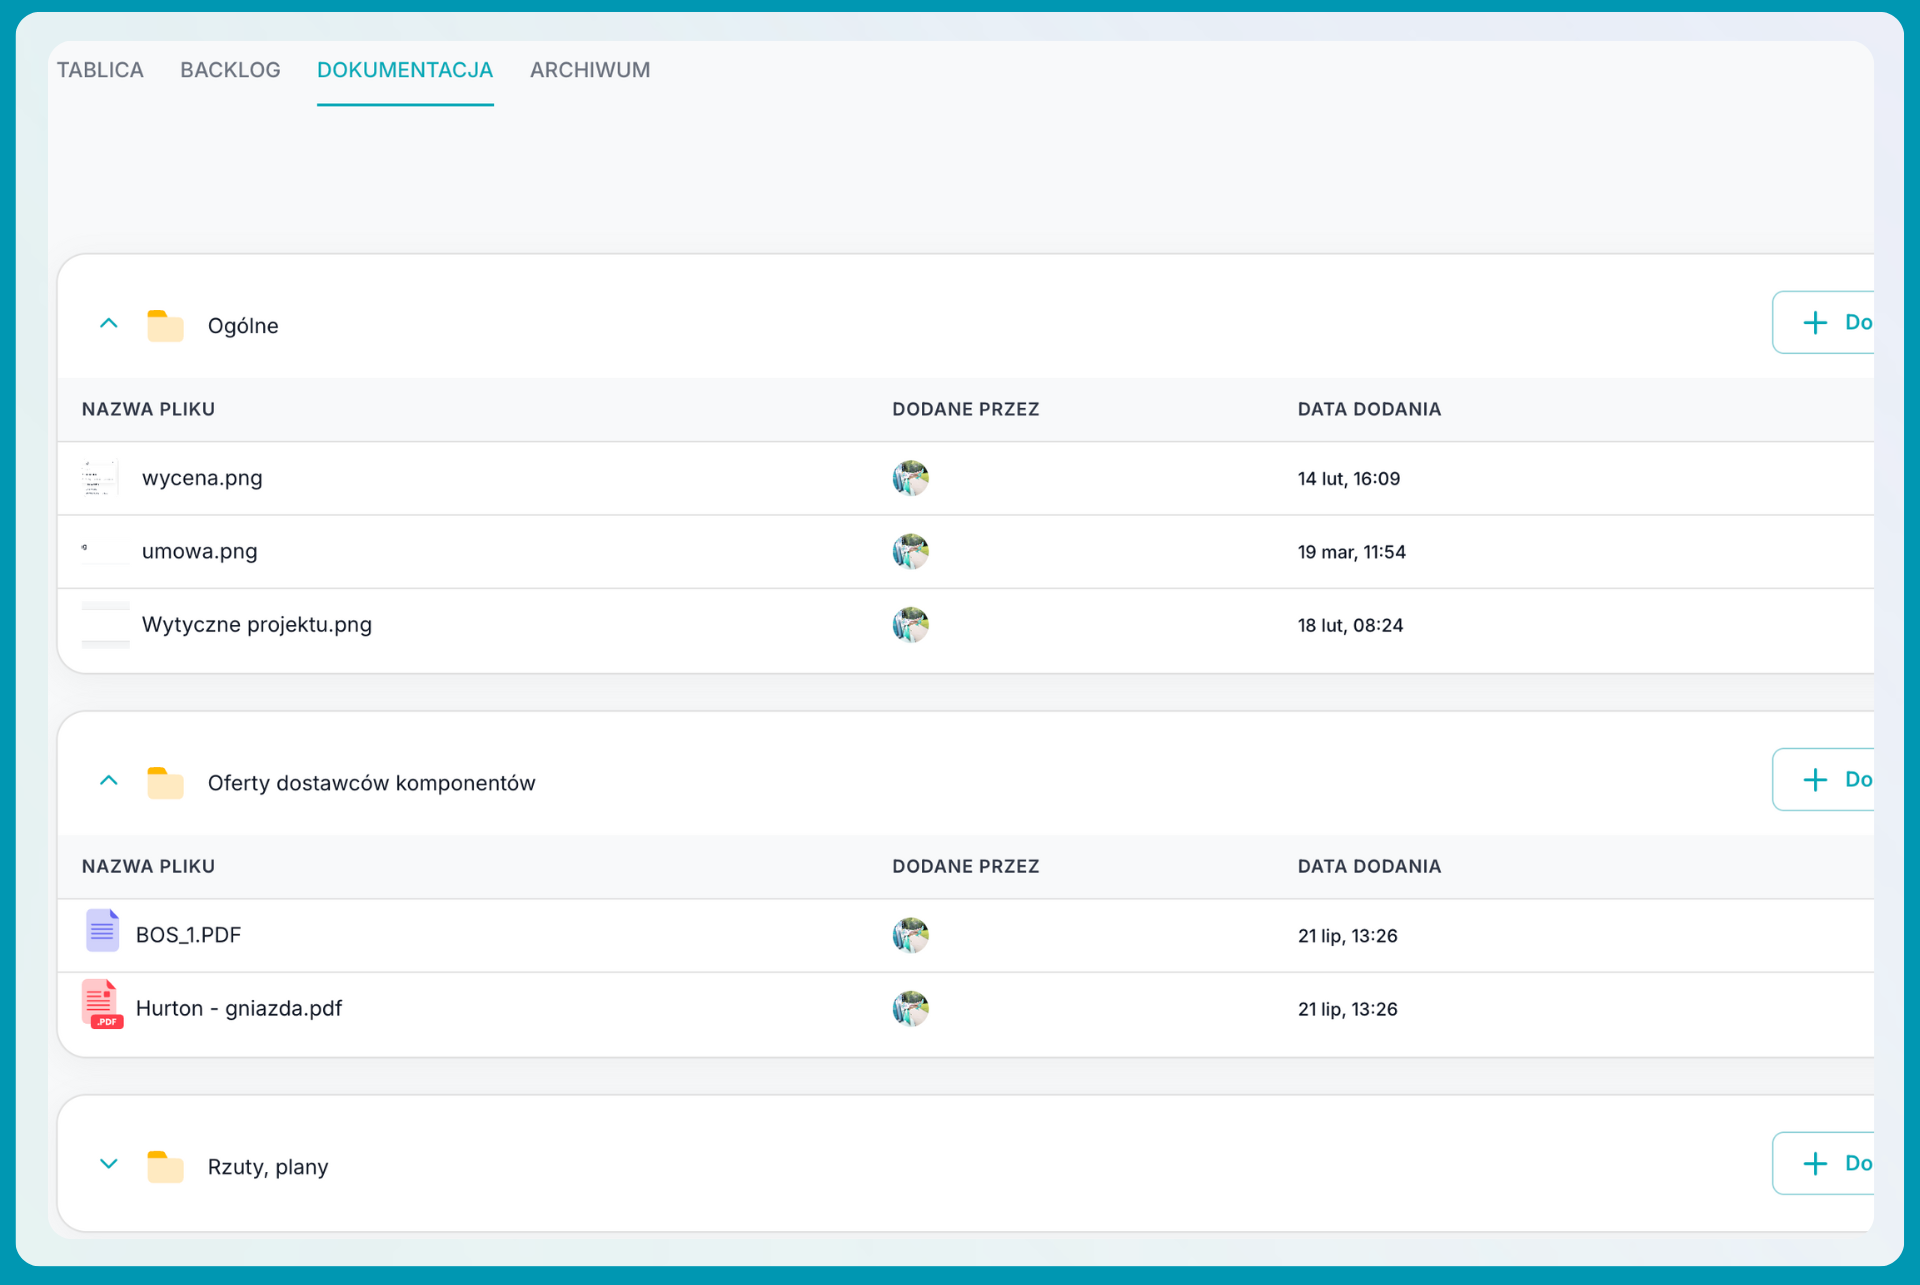Click the red PDF icon for Hurton gniazda
1920x1285 pixels.
coord(102,1005)
